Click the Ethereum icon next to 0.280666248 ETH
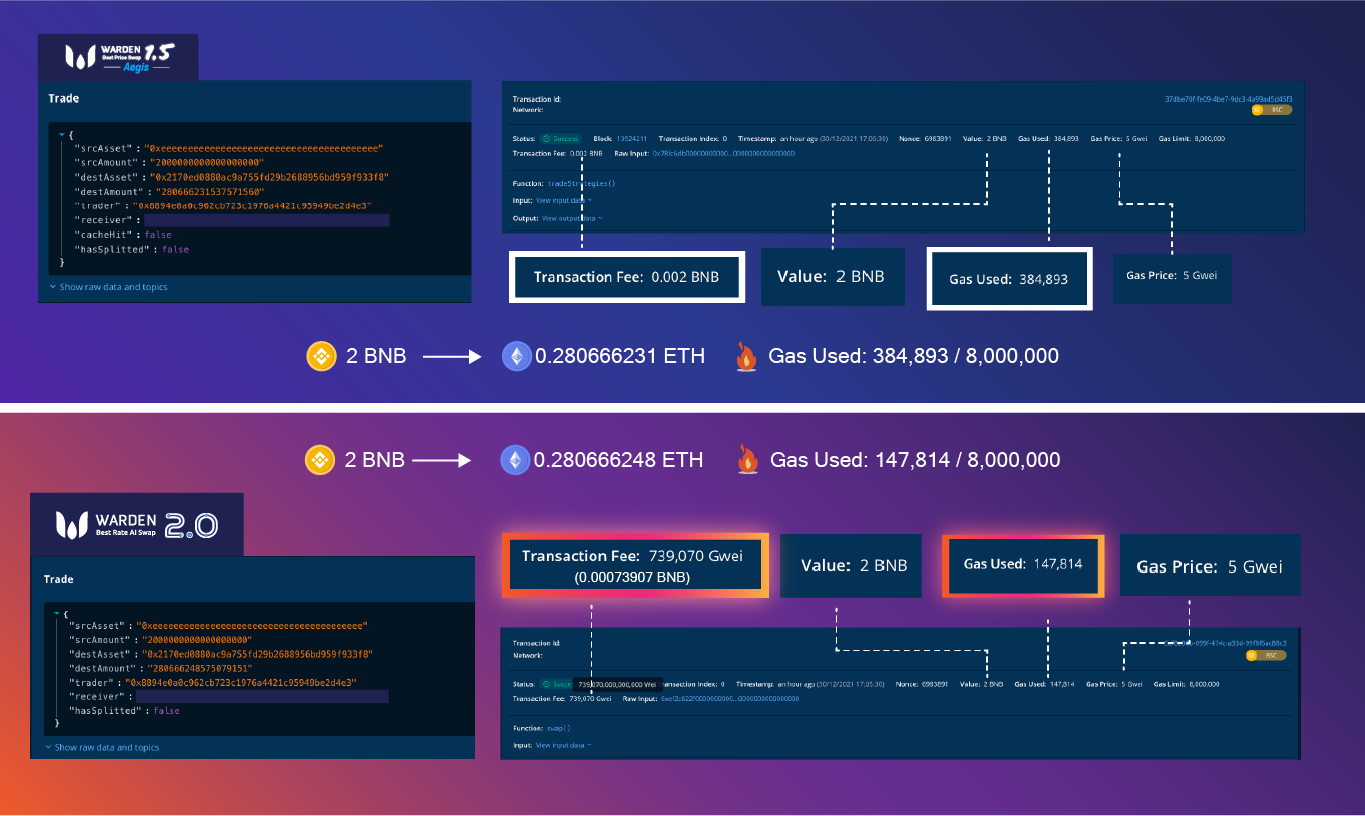This screenshot has height=816, width=1365. 515,459
